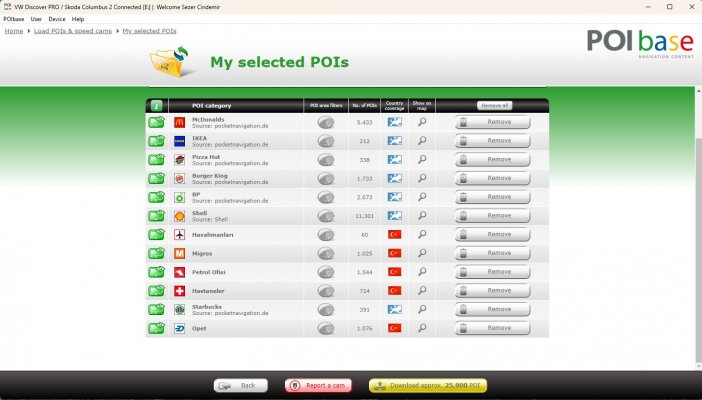Open Turkey flag coverage for Havalimanları
702x400 pixels.
[394, 234]
